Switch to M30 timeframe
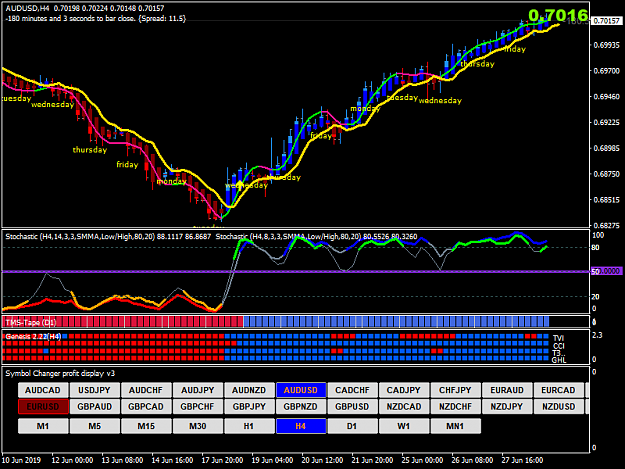 tap(198, 426)
